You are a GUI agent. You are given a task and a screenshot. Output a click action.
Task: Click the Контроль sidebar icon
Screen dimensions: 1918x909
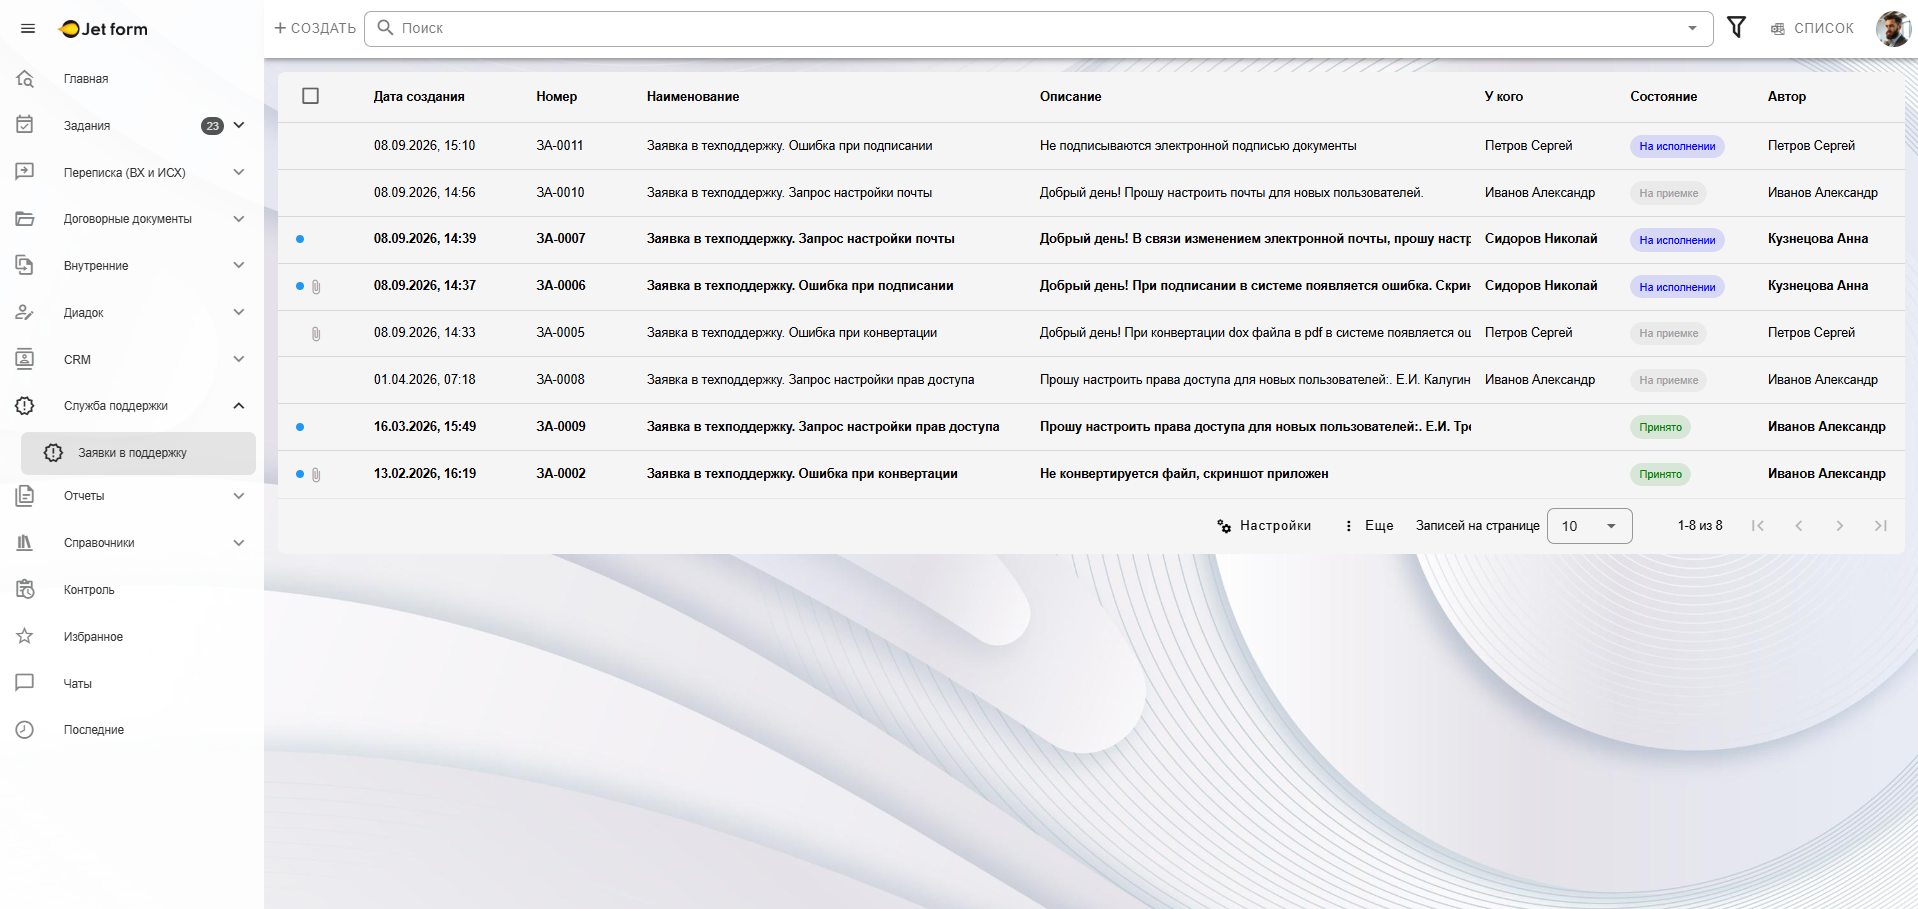click(25, 589)
